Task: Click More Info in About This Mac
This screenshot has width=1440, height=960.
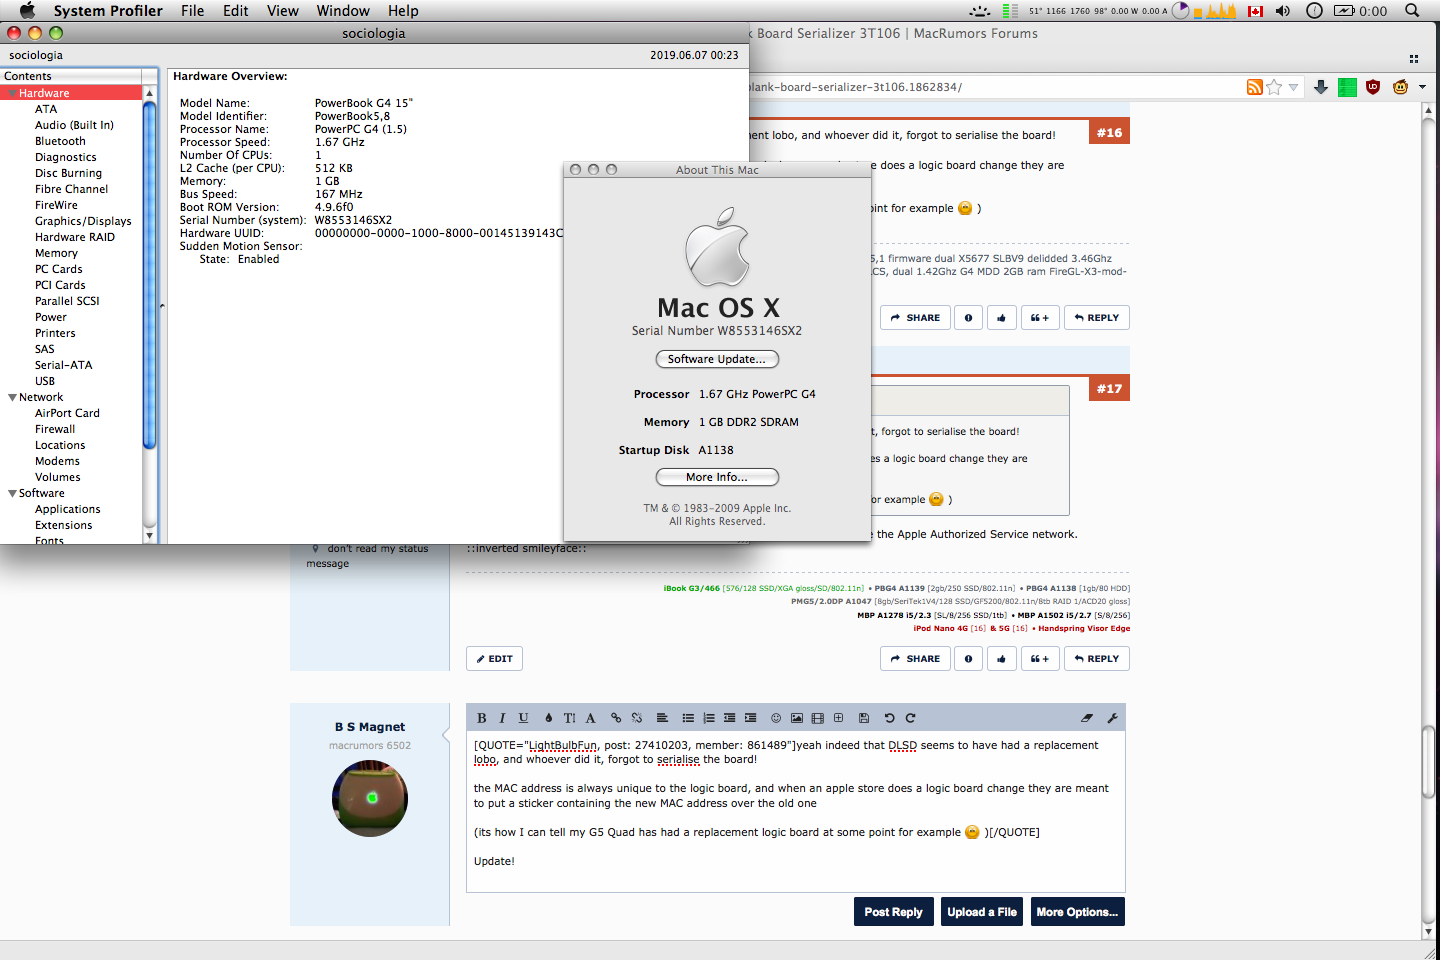Action: [x=717, y=477]
